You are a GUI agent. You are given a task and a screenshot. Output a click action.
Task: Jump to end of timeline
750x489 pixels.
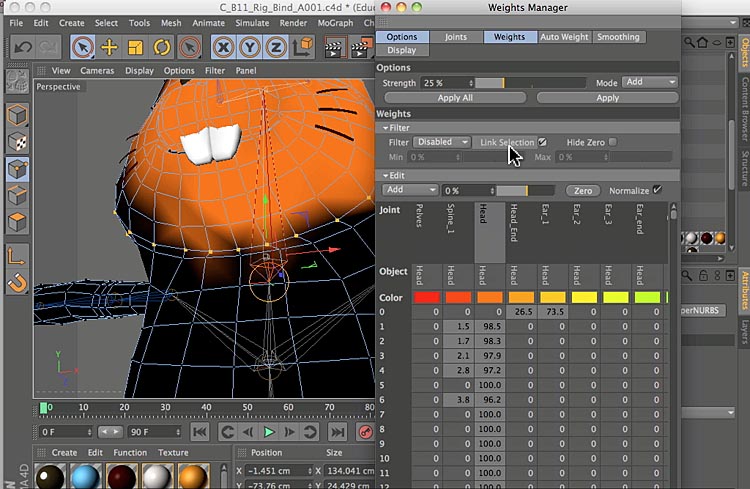tap(337, 432)
